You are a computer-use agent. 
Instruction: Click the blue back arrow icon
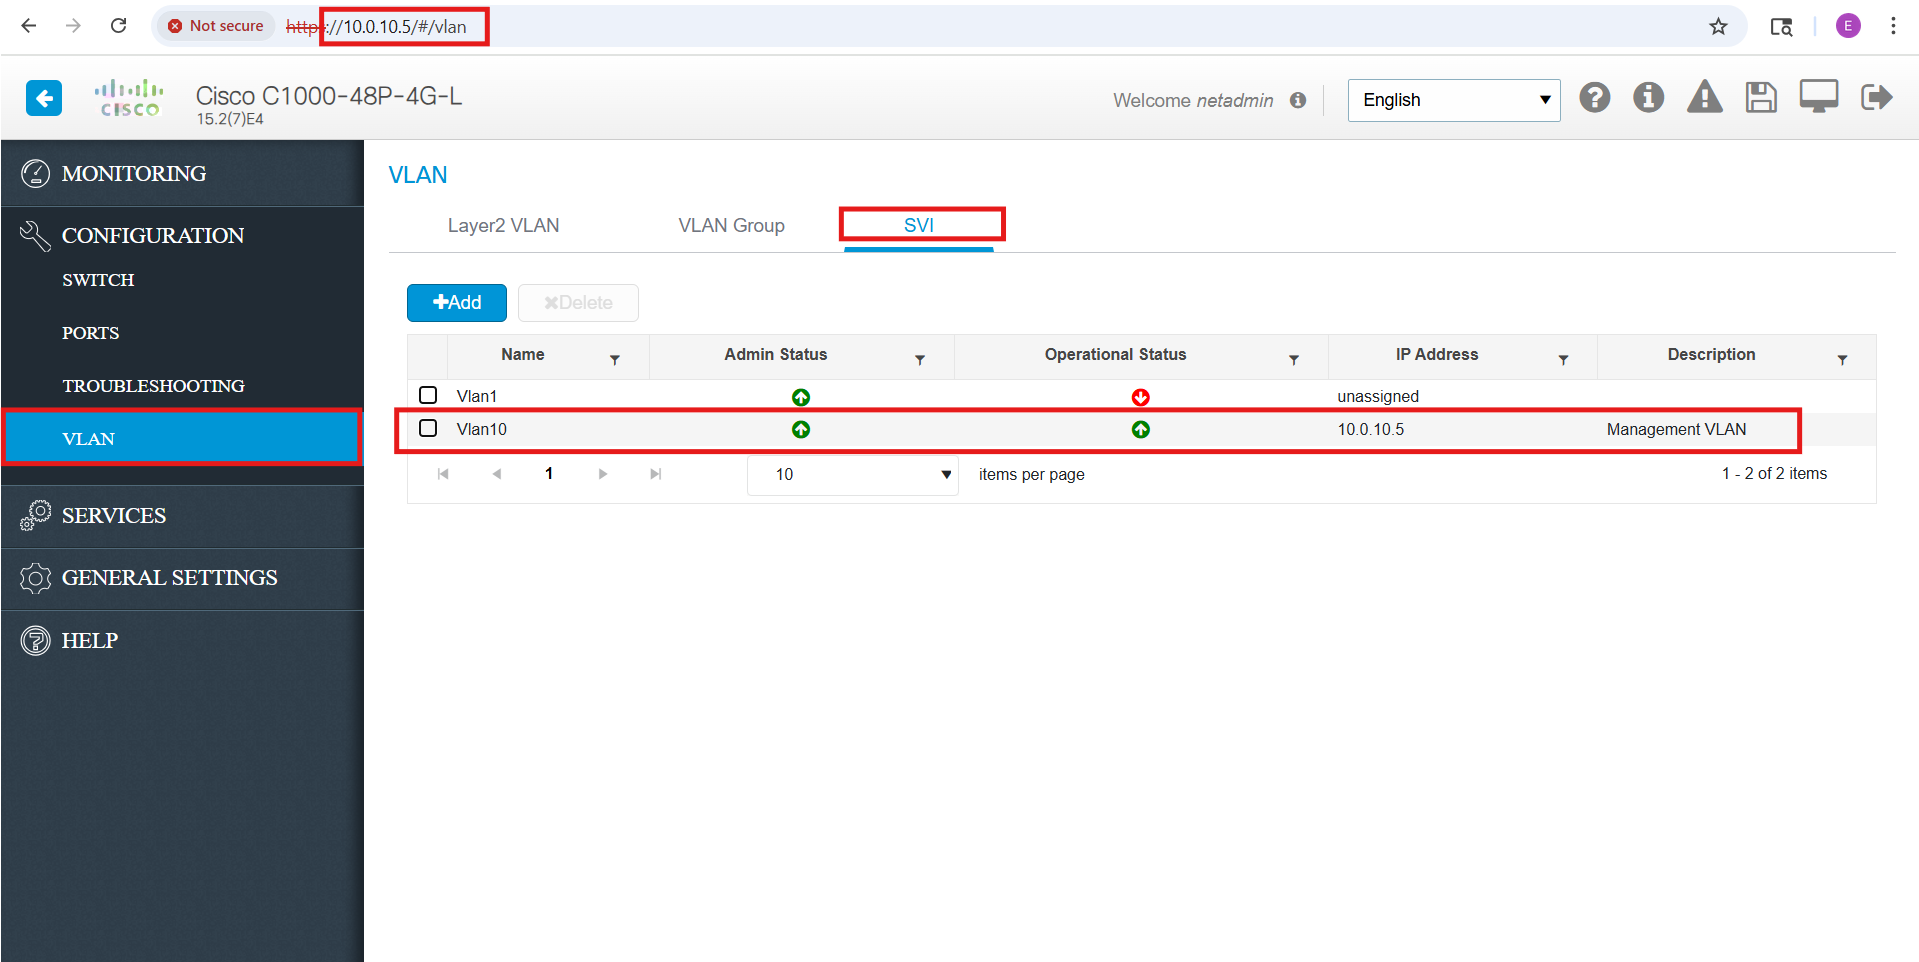pos(44,98)
